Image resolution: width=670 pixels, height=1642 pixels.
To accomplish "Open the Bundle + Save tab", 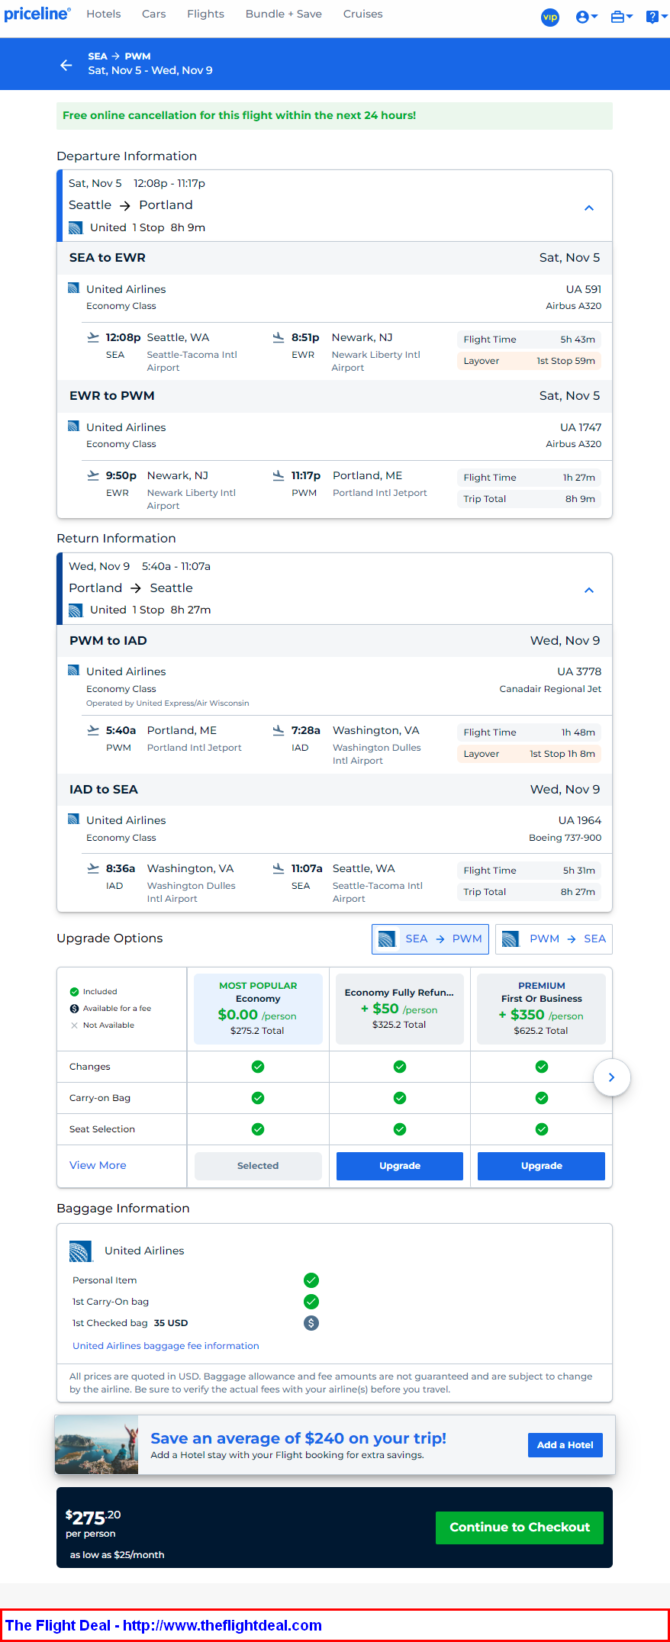I will pos(284,14).
